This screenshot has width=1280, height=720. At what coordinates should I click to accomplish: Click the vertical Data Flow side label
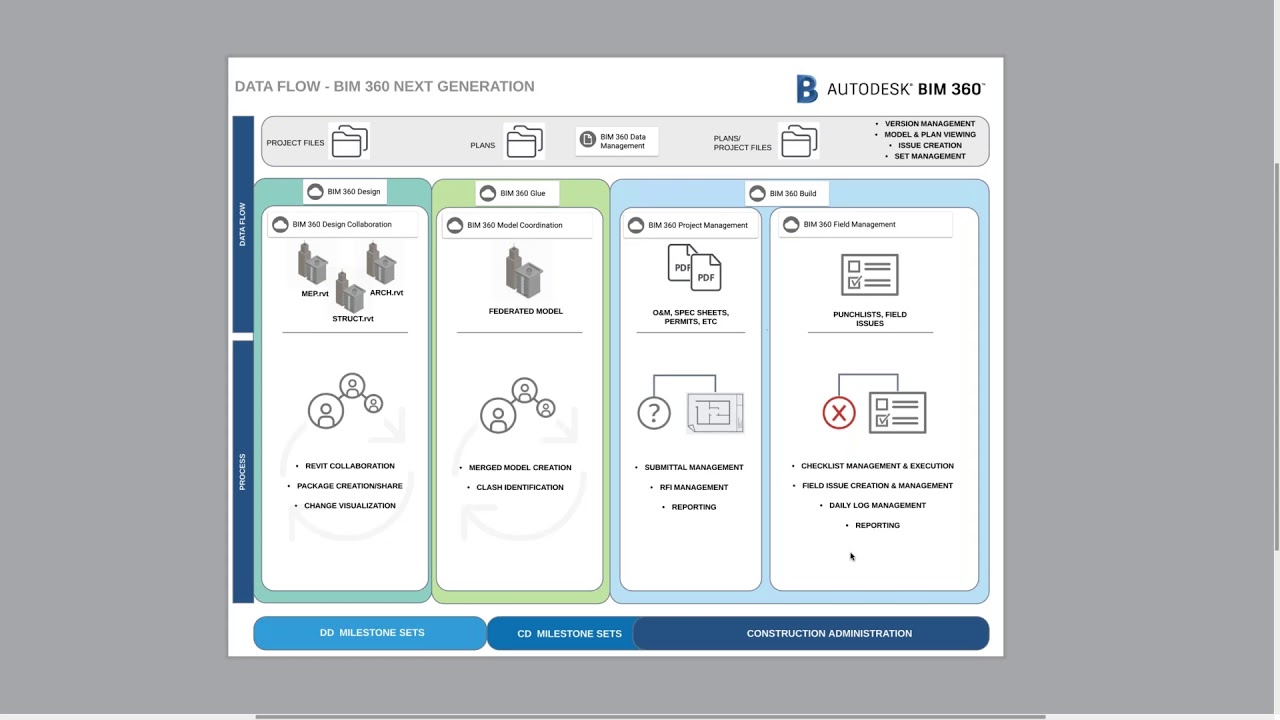[242, 224]
